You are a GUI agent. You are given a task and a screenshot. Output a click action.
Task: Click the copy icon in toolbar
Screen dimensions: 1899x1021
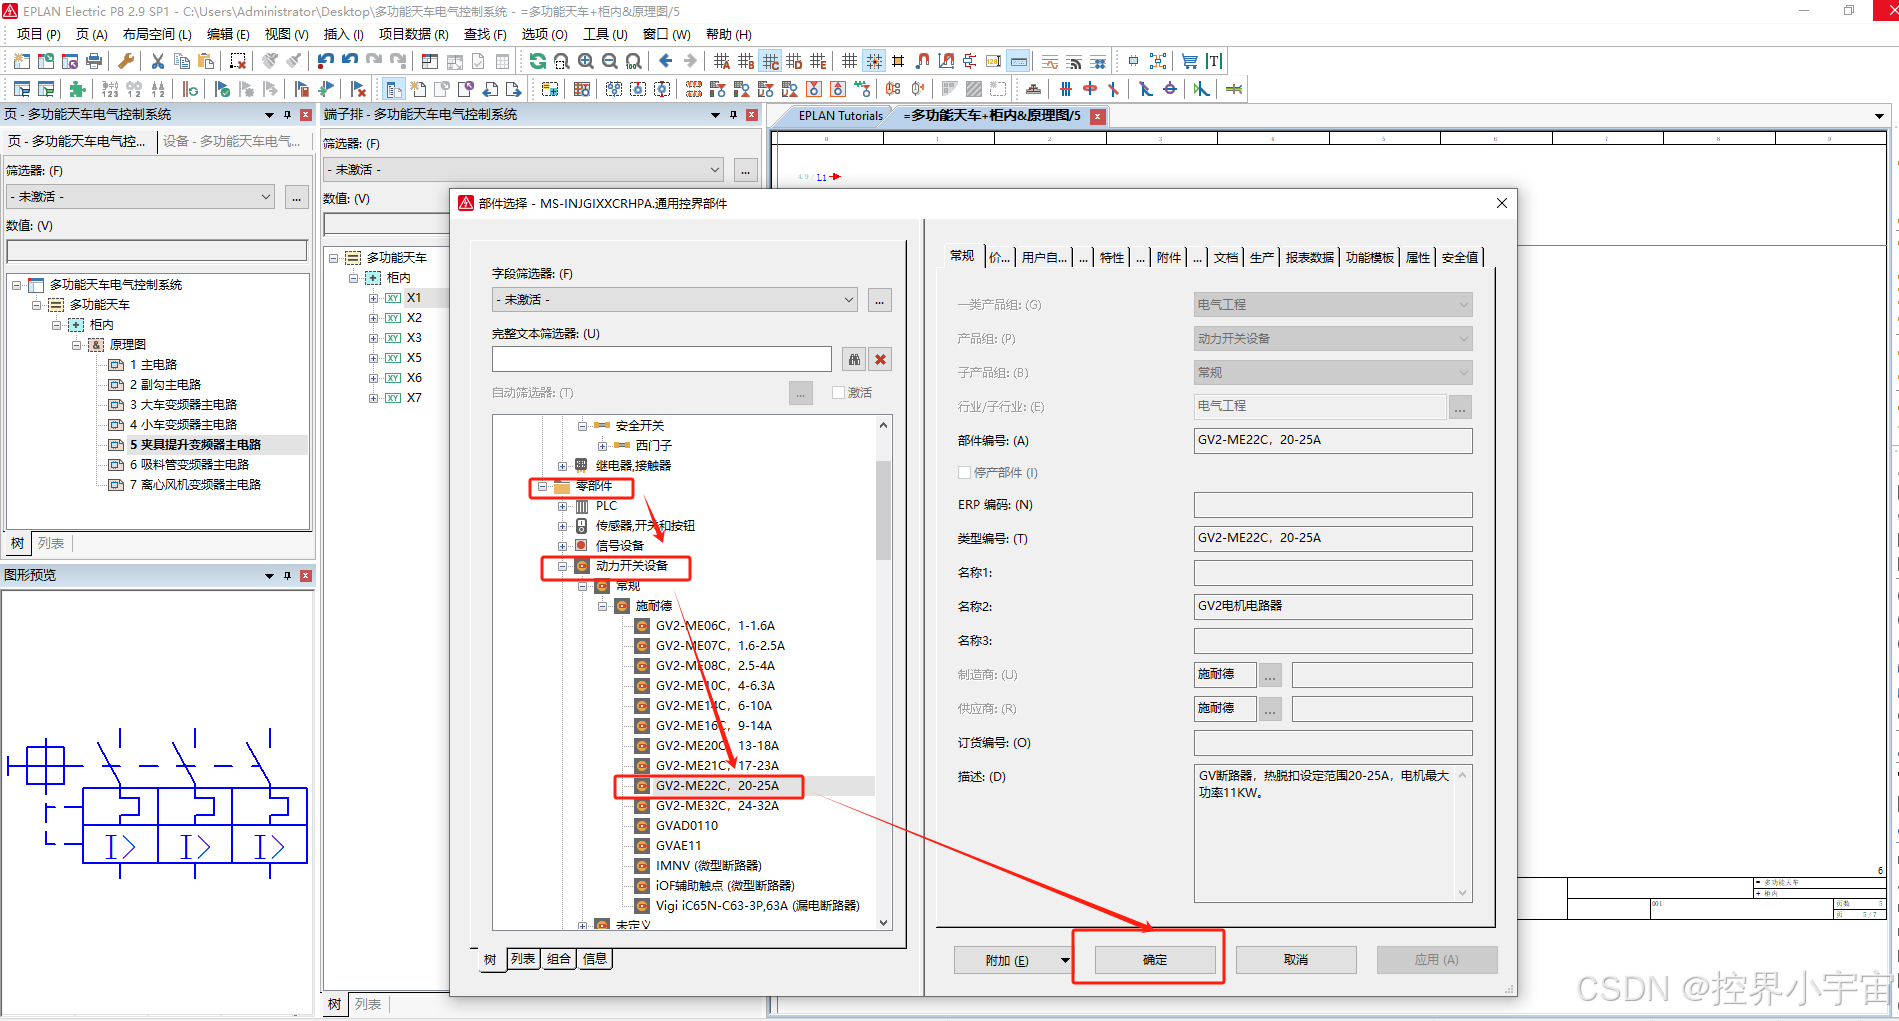point(182,61)
